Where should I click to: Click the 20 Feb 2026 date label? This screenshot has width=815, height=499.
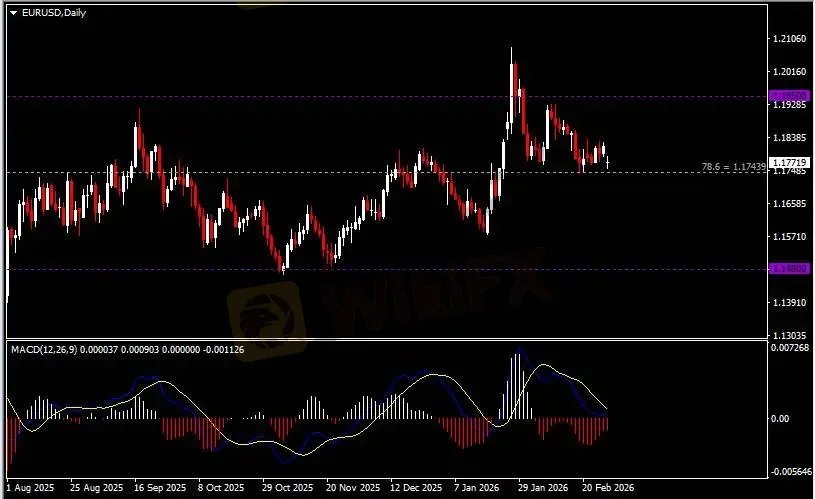[x=608, y=488]
